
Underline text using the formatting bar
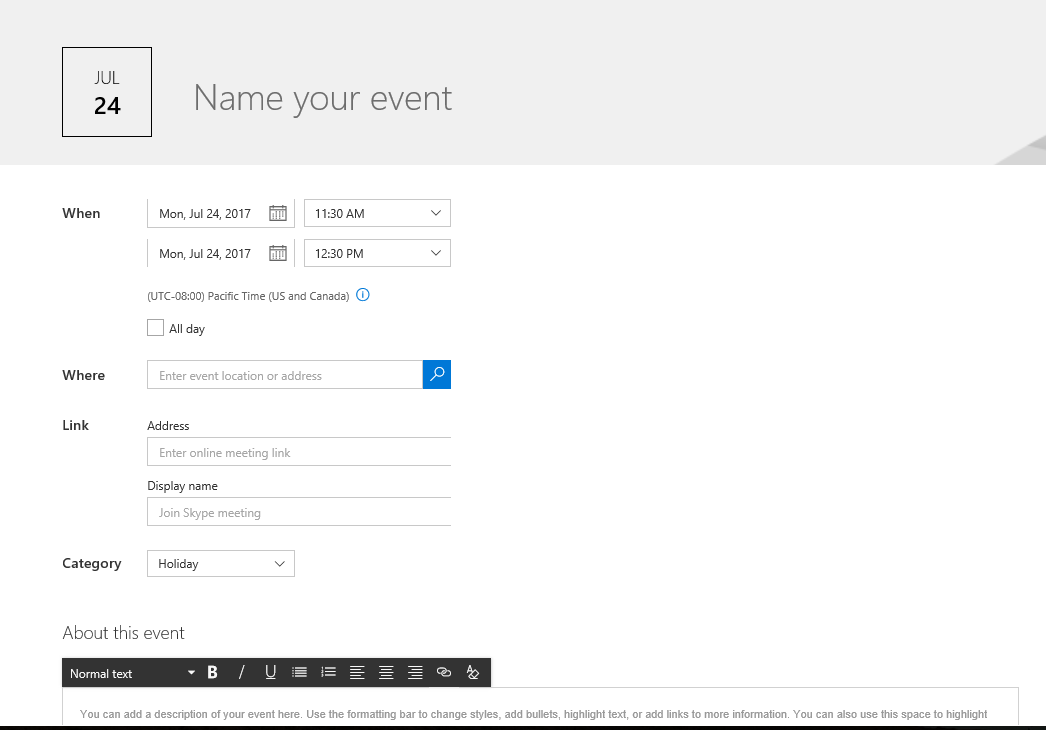coord(270,672)
